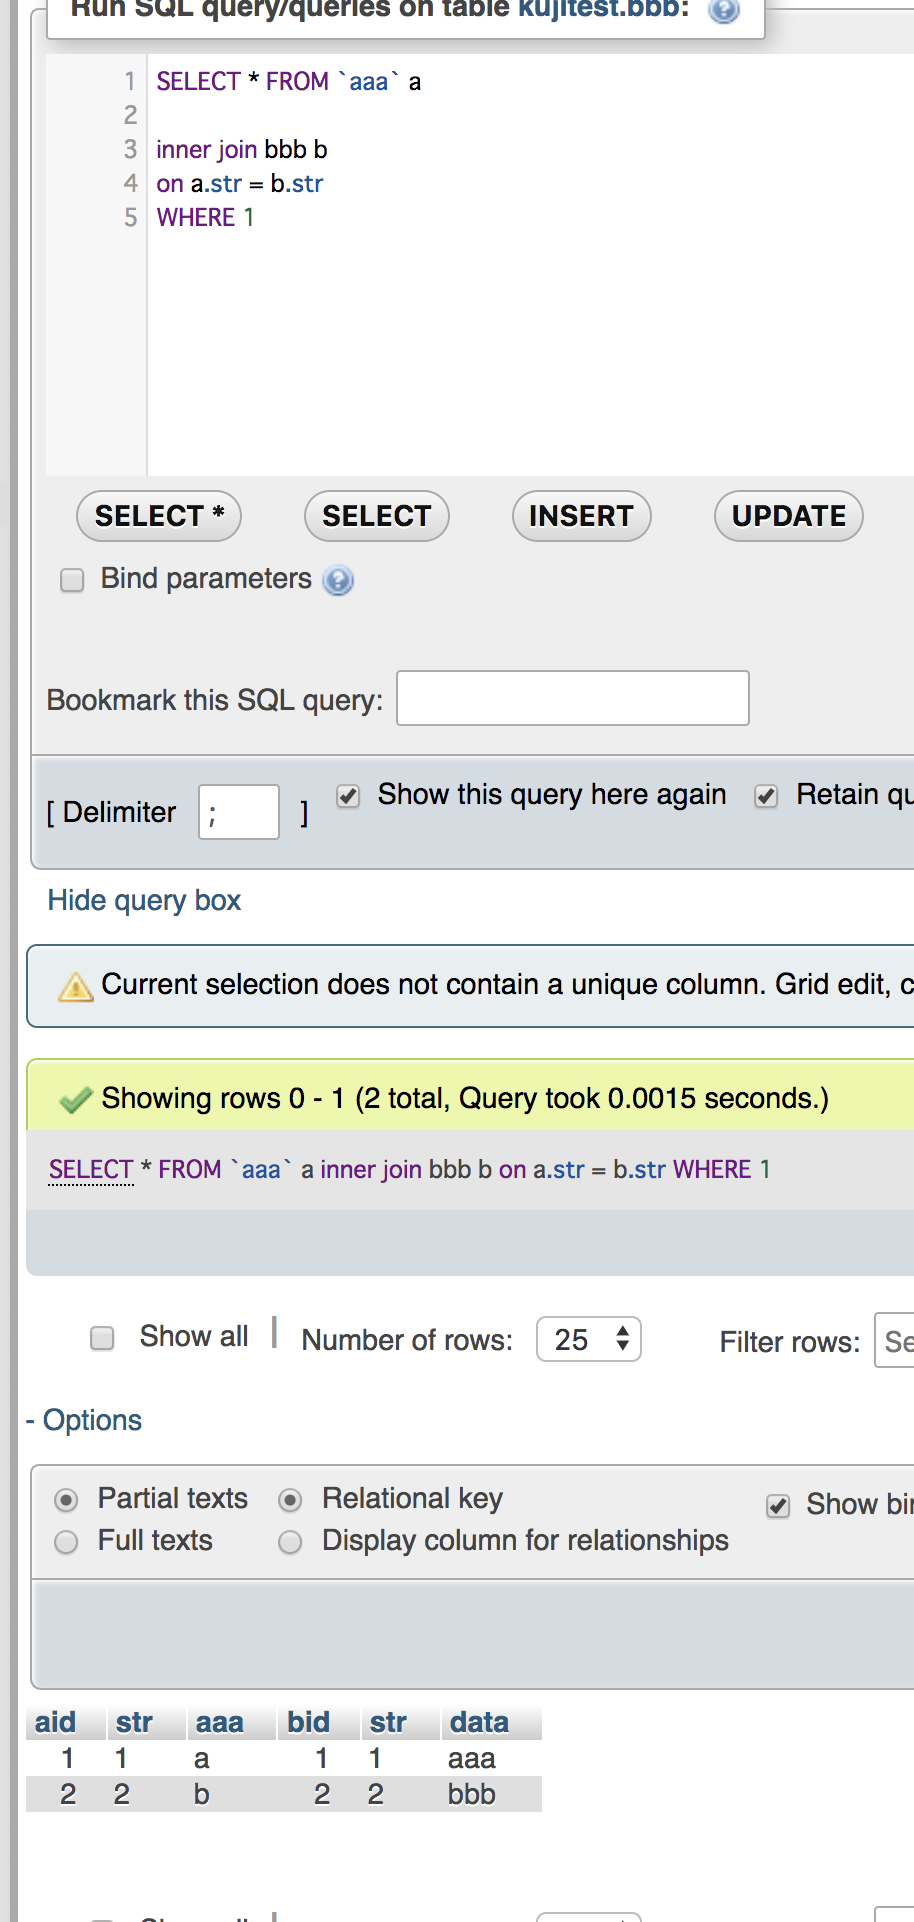Image resolution: width=914 pixels, height=1922 pixels.
Task: Choose Display column for relationships option
Action: click(x=290, y=1542)
